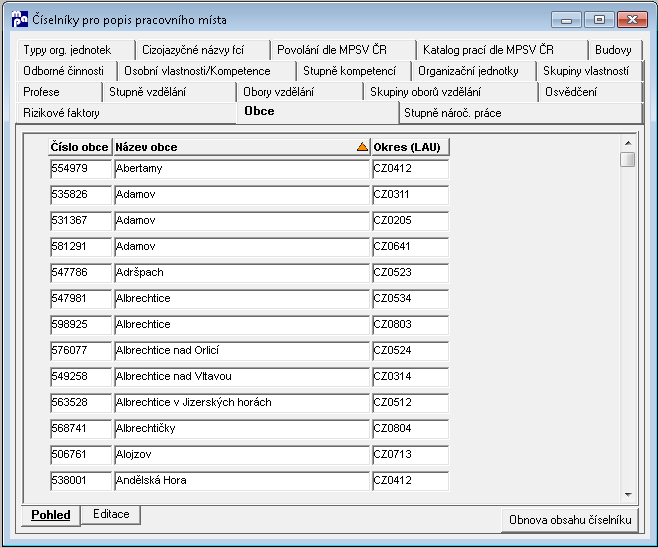Select Katalog prací dle MPSV ČR tab
The width and height of the screenshot is (658, 548).
(502, 50)
